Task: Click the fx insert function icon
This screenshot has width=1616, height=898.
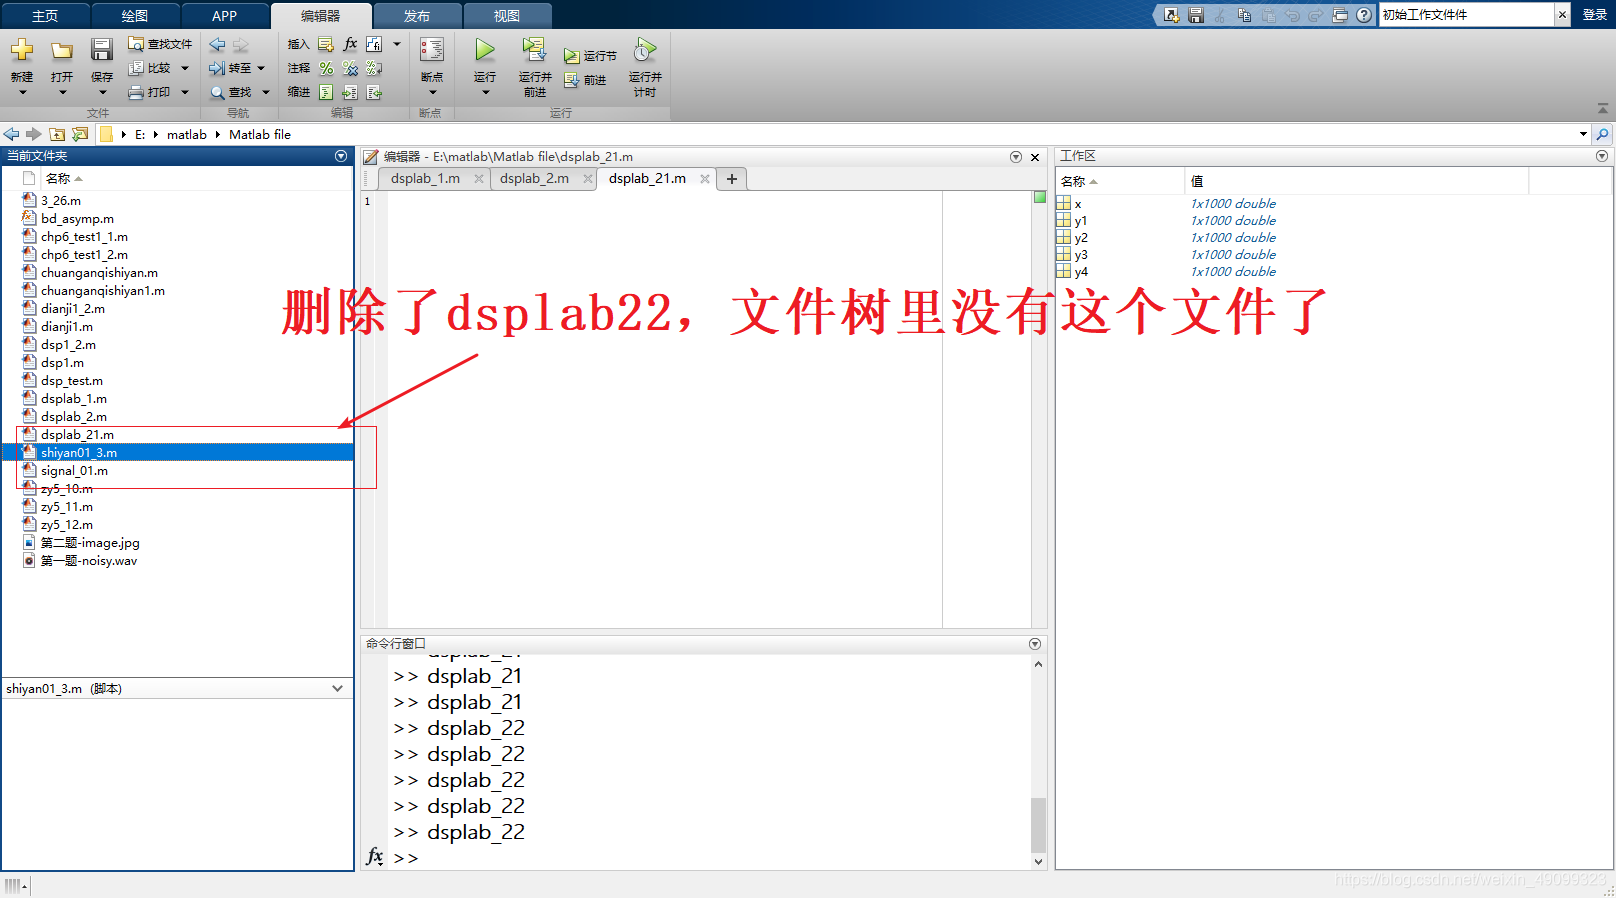Action: (350, 44)
